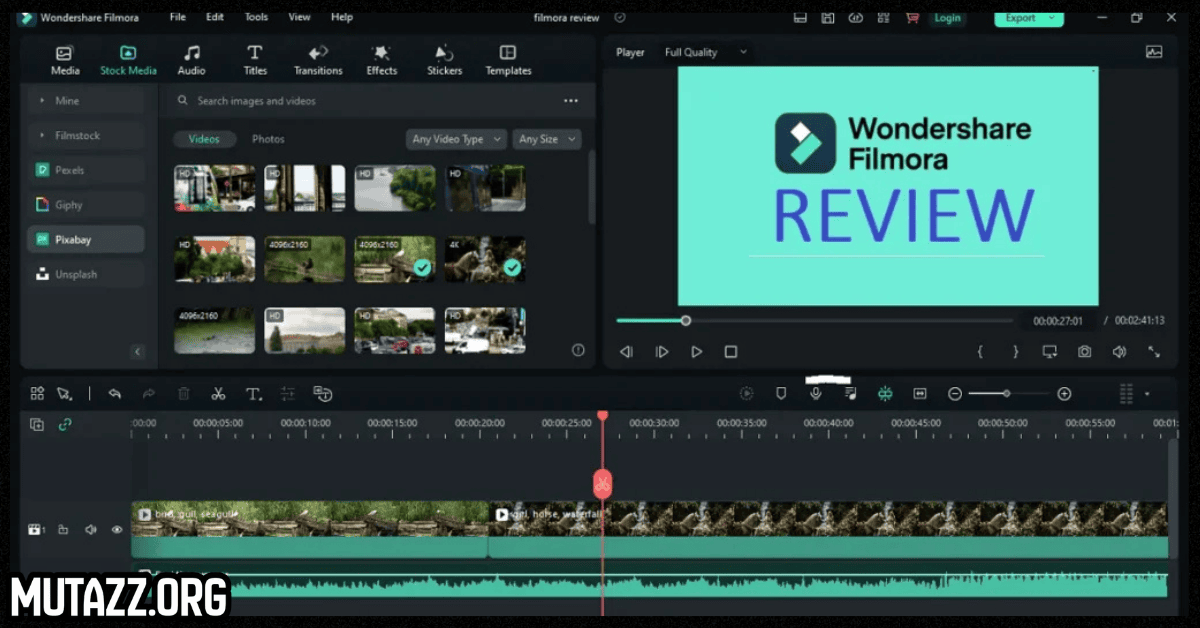Open the Full Quality player dropdown
The width and height of the screenshot is (1200, 628).
(x=705, y=52)
